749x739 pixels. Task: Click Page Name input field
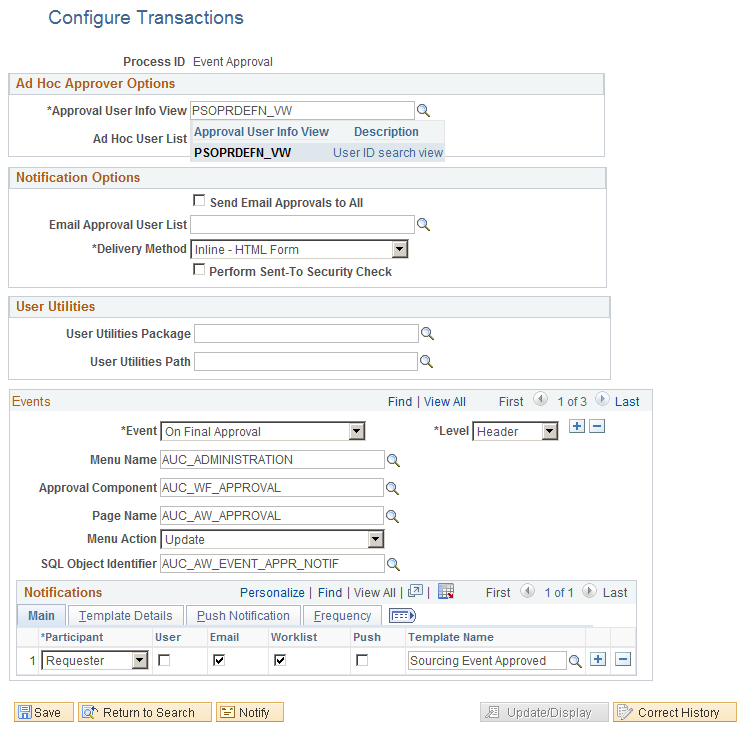point(272,516)
